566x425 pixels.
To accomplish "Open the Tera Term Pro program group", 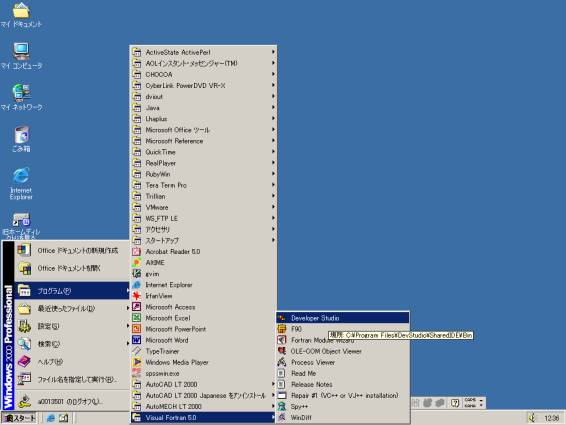I will pos(203,185).
